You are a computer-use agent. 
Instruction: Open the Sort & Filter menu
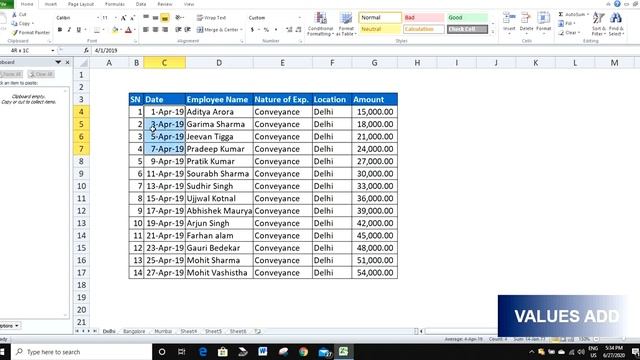tap(599, 24)
